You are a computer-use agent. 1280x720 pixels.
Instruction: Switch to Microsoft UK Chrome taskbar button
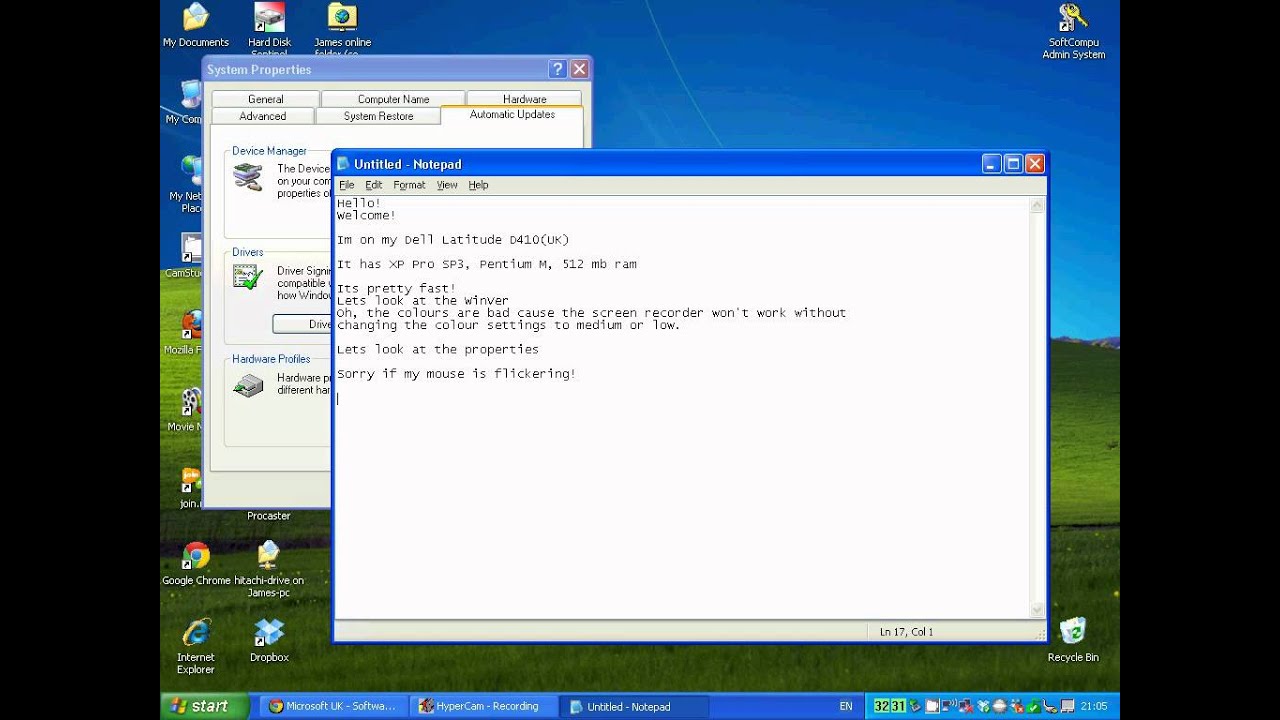(332, 706)
